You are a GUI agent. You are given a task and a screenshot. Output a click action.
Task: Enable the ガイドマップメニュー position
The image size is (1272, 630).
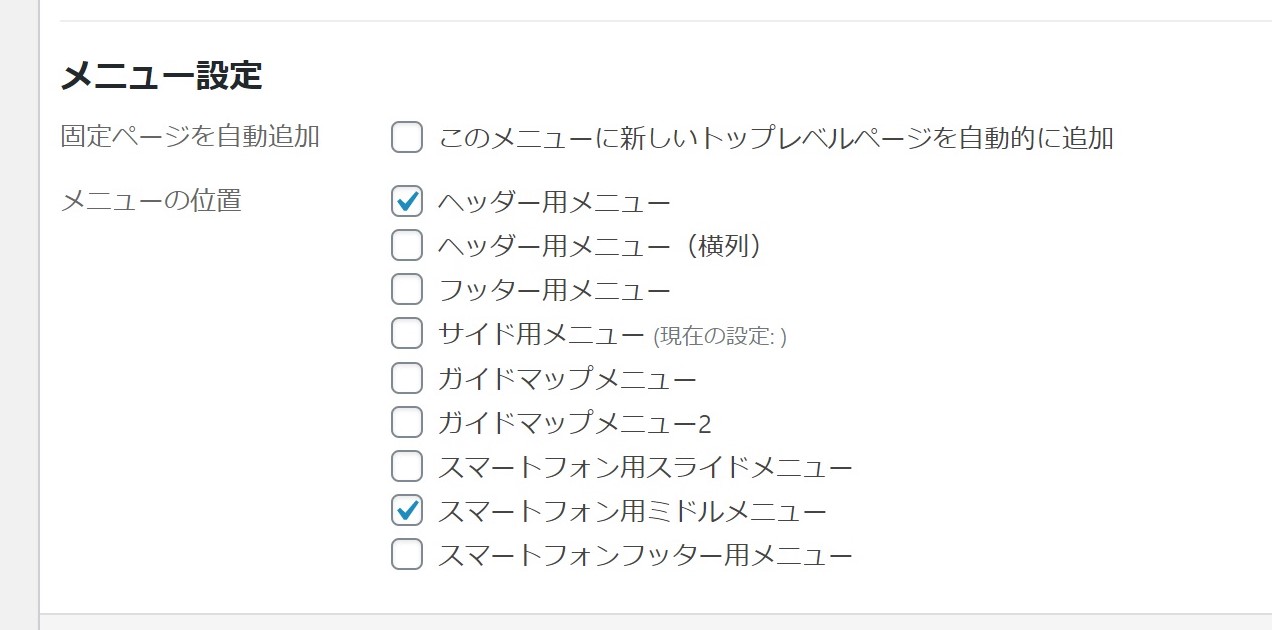click(406, 377)
